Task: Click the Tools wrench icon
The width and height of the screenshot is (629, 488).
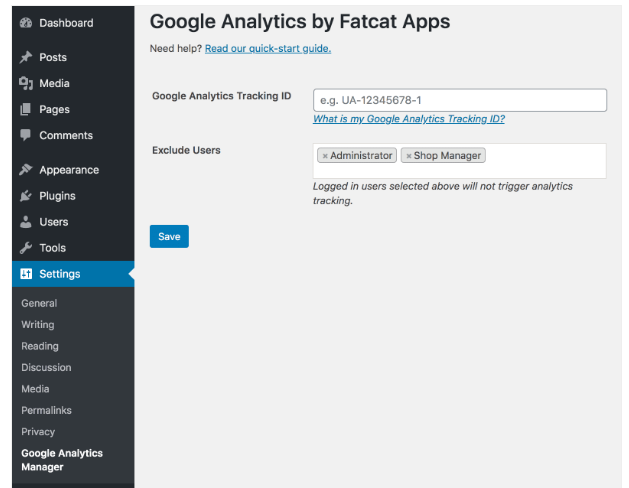Action: [26, 248]
